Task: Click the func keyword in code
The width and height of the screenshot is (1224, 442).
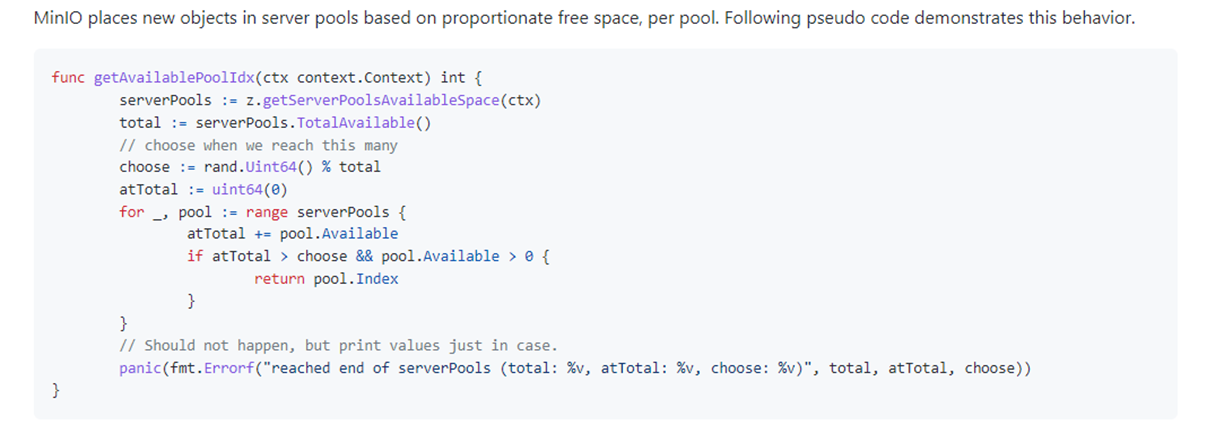Action: pos(68,78)
